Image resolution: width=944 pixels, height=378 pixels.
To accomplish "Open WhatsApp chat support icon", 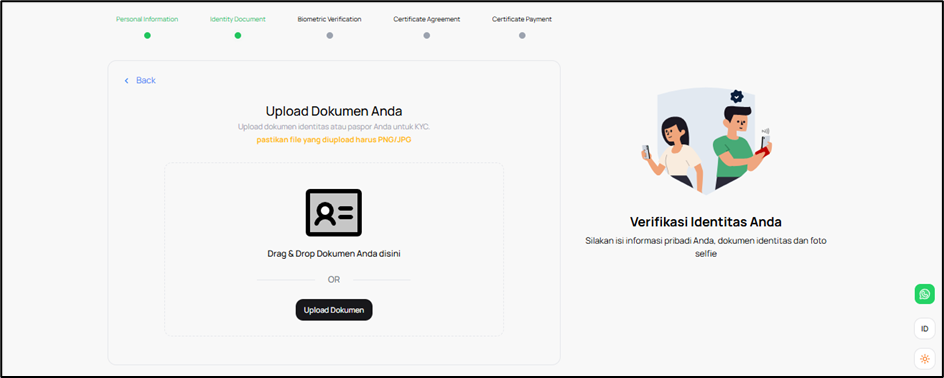I will pos(924,294).
